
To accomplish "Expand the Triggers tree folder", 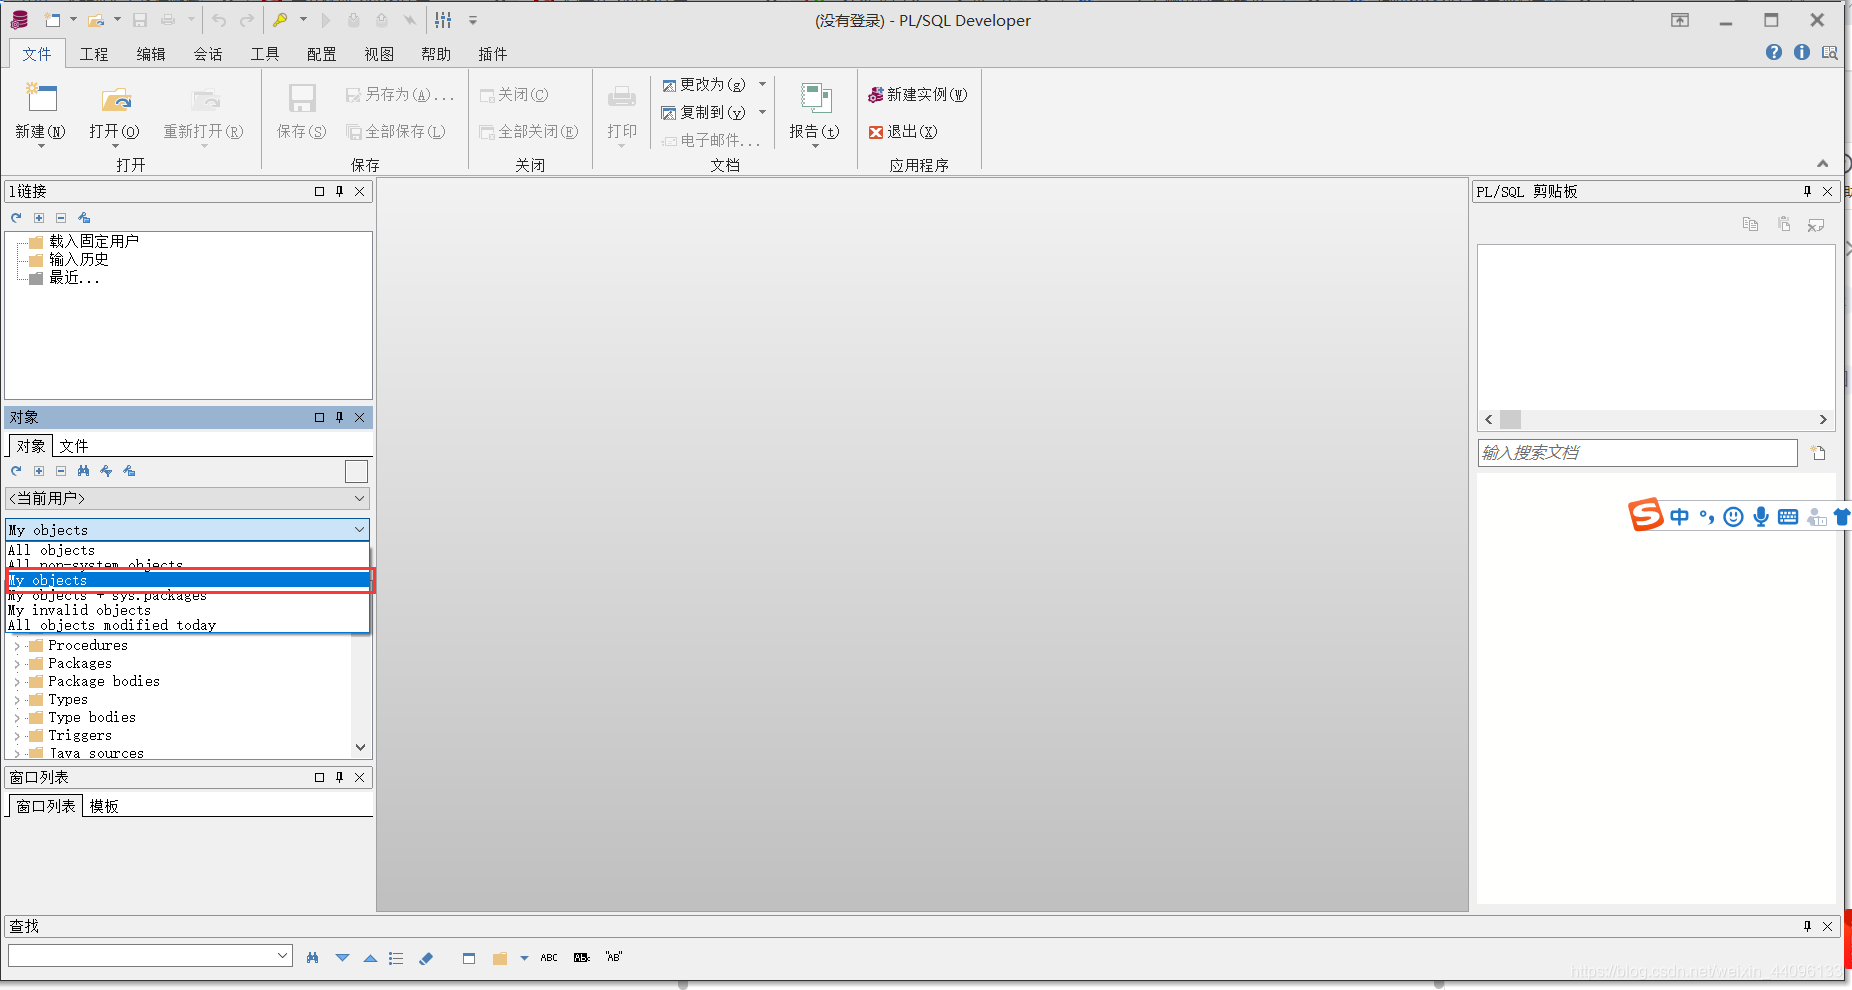I will click(x=17, y=736).
